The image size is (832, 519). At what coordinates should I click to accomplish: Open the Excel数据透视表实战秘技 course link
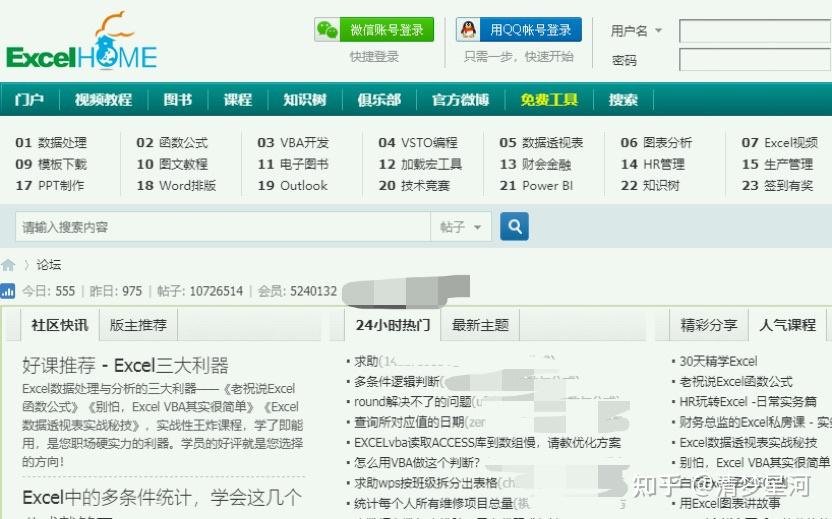748,442
